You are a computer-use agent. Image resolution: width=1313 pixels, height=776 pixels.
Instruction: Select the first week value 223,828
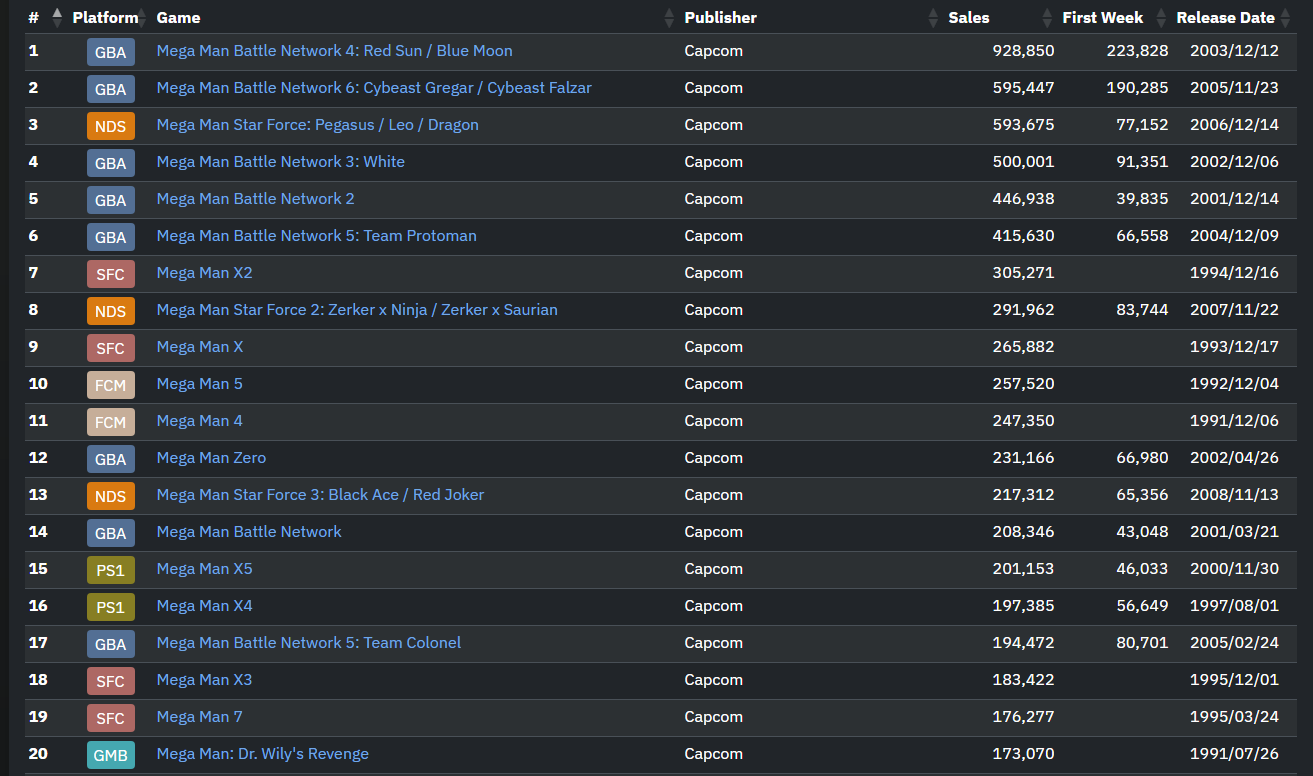tap(1137, 51)
